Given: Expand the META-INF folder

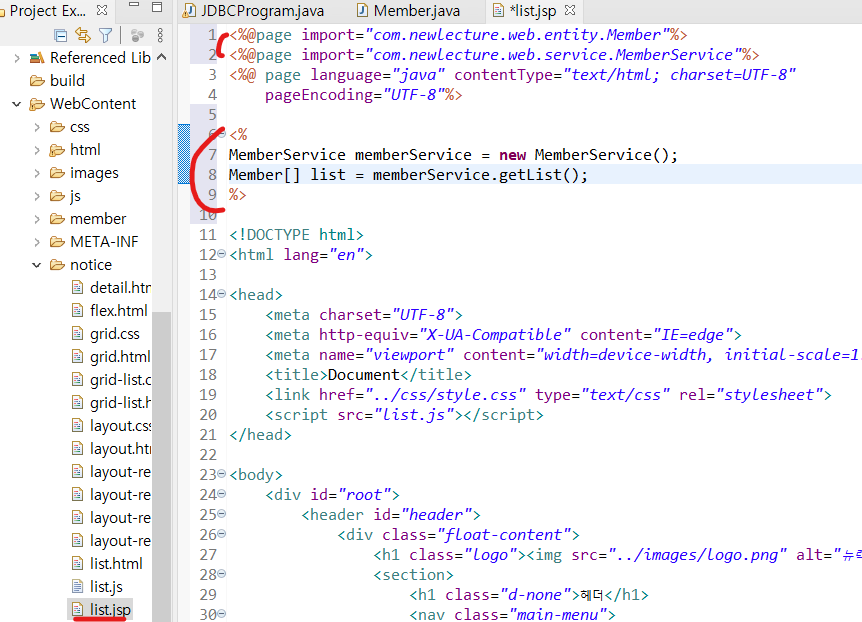Looking at the screenshot, I should pos(37,242).
